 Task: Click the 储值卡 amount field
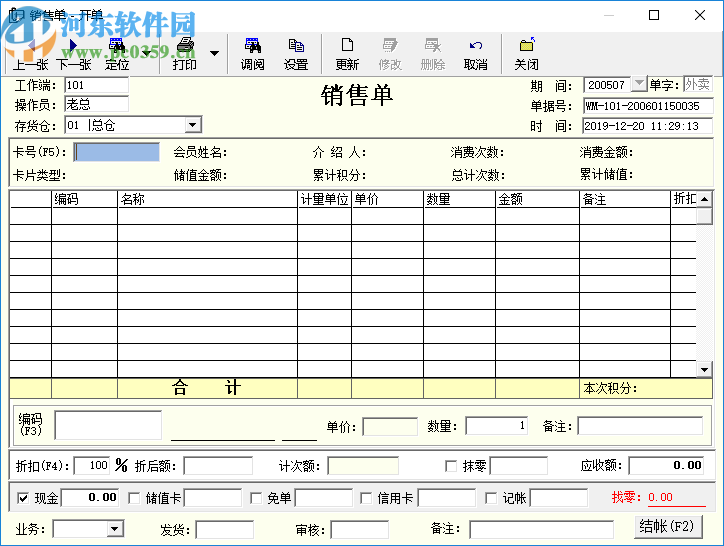213,498
